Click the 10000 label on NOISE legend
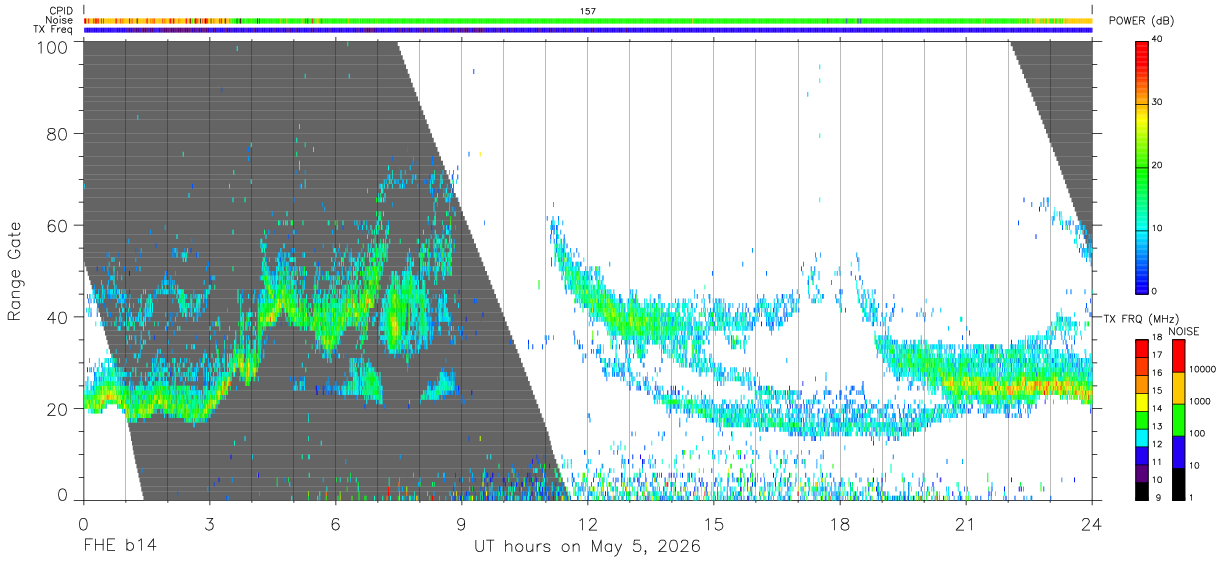This screenshot has height=567, width=1228. [x=1203, y=369]
